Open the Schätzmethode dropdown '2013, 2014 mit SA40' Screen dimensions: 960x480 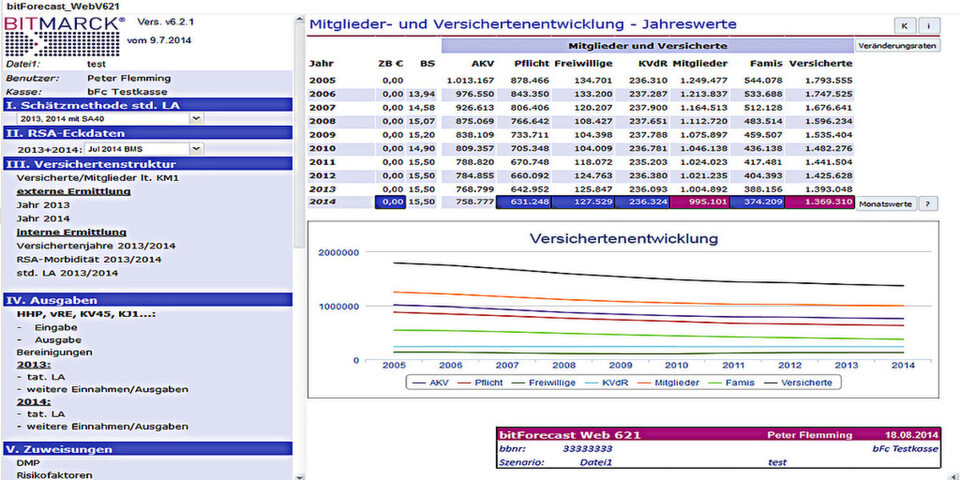[x=110, y=119]
